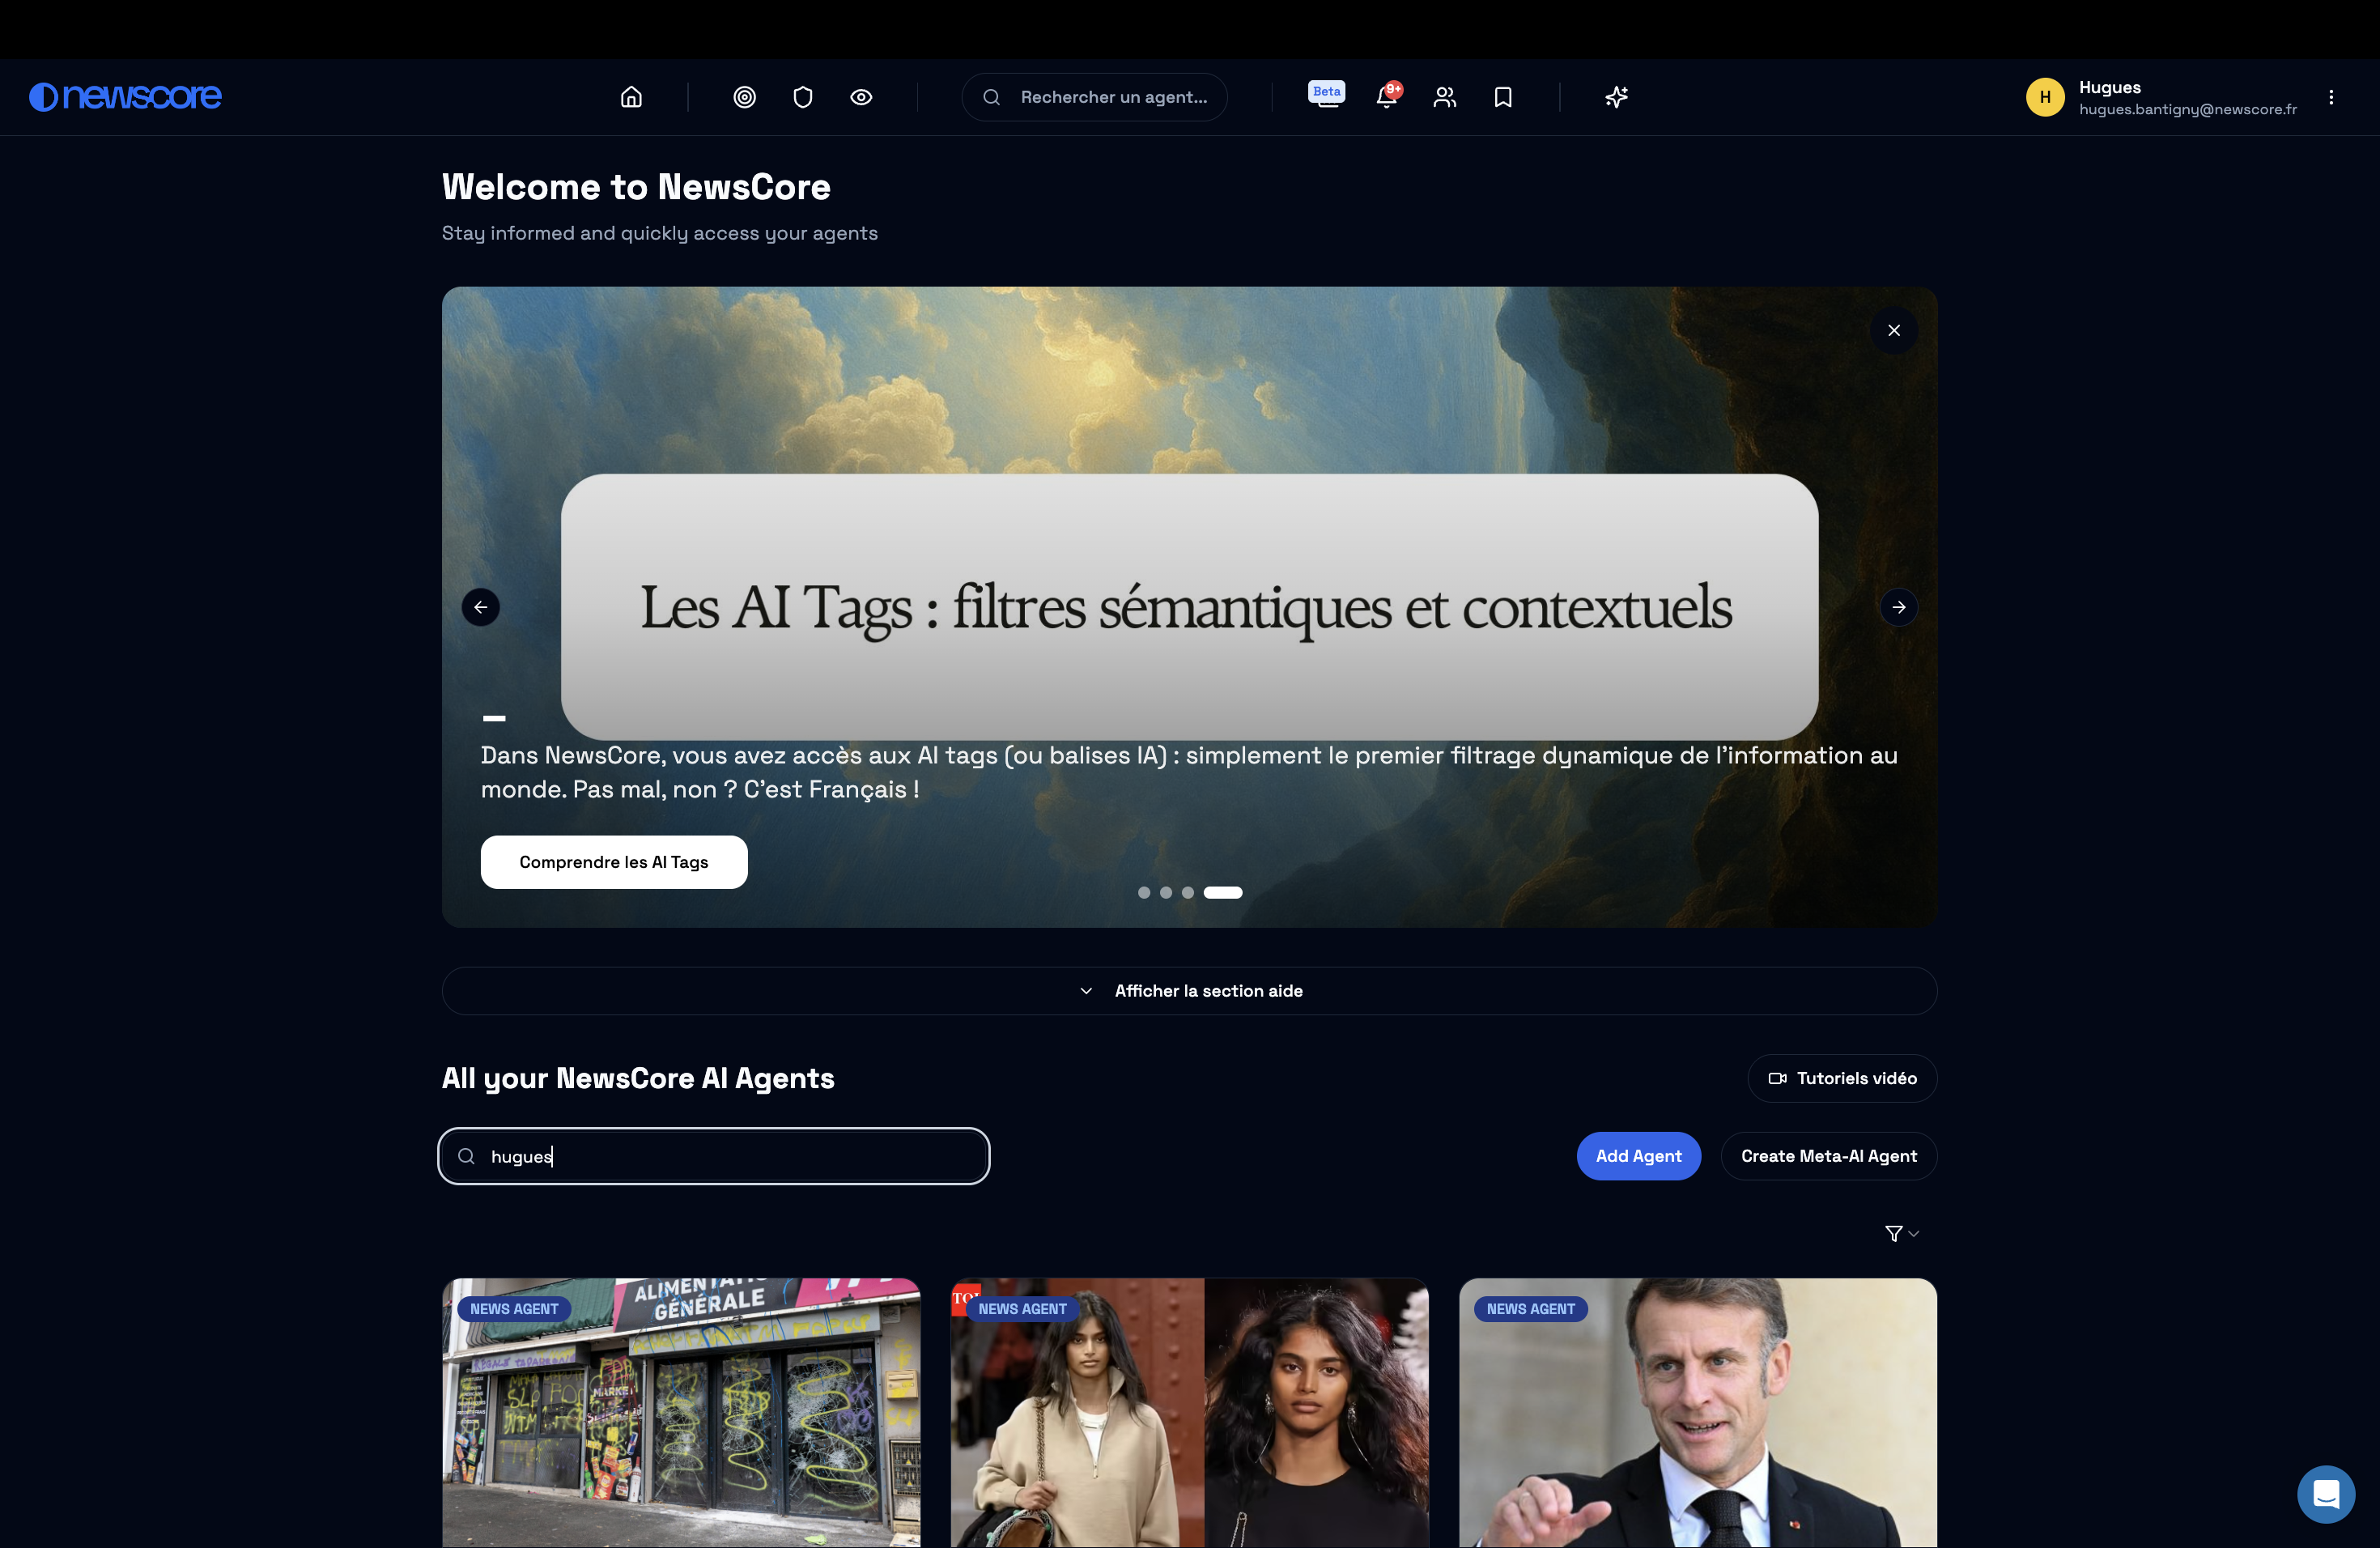Select the second carousel dot indicator
This screenshot has height=1548, width=2380.
click(x=1166, y=892)
